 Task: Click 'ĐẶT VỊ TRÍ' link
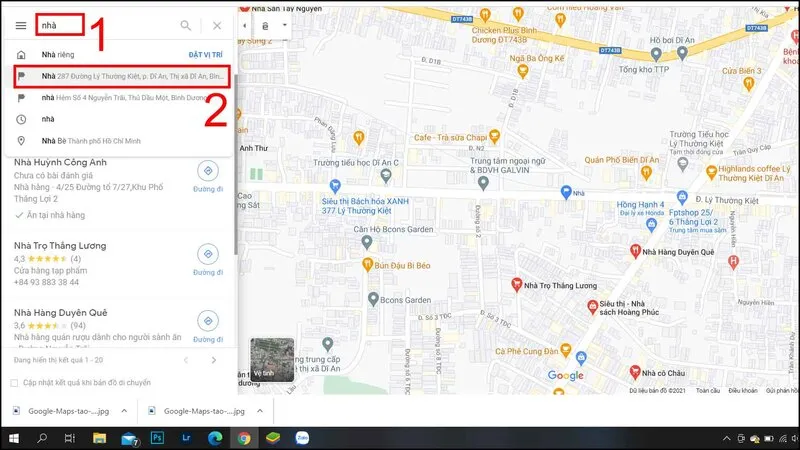point(206,55)
